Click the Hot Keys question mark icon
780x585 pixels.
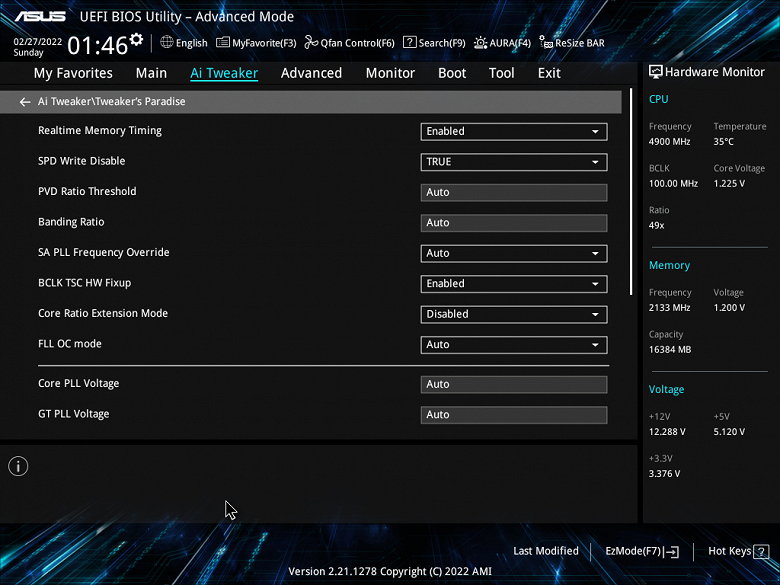click(x=761, y=551)
